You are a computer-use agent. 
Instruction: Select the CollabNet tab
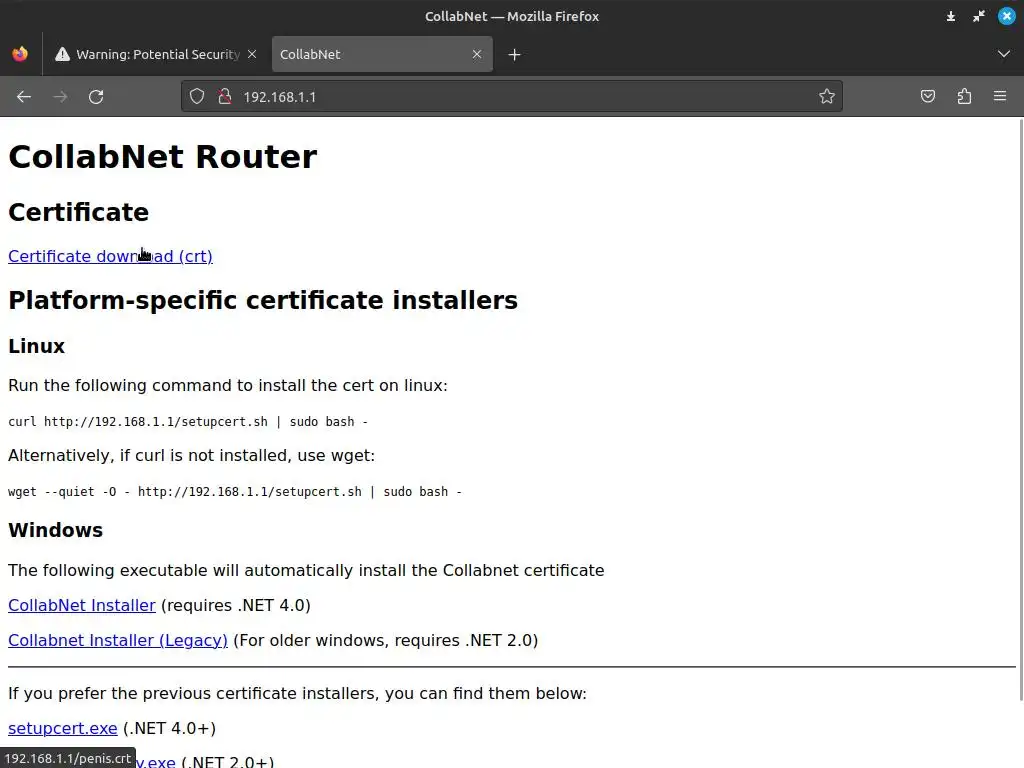[x=382, y=54]
